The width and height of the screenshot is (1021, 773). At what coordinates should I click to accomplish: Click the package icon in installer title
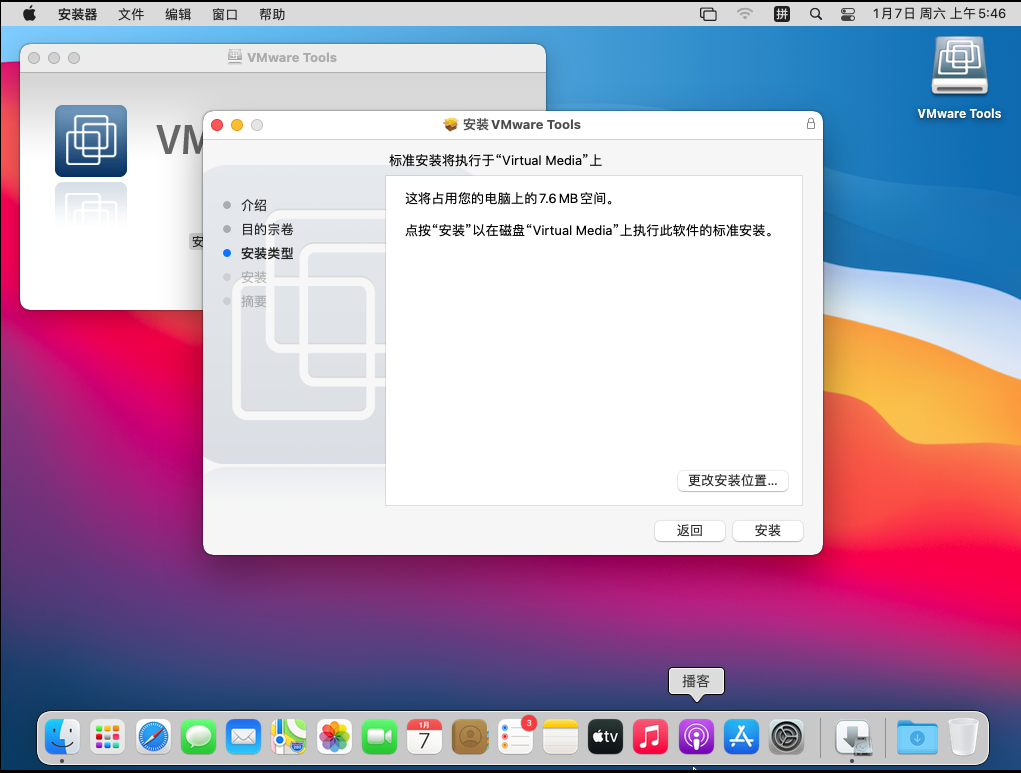(450, 124)
